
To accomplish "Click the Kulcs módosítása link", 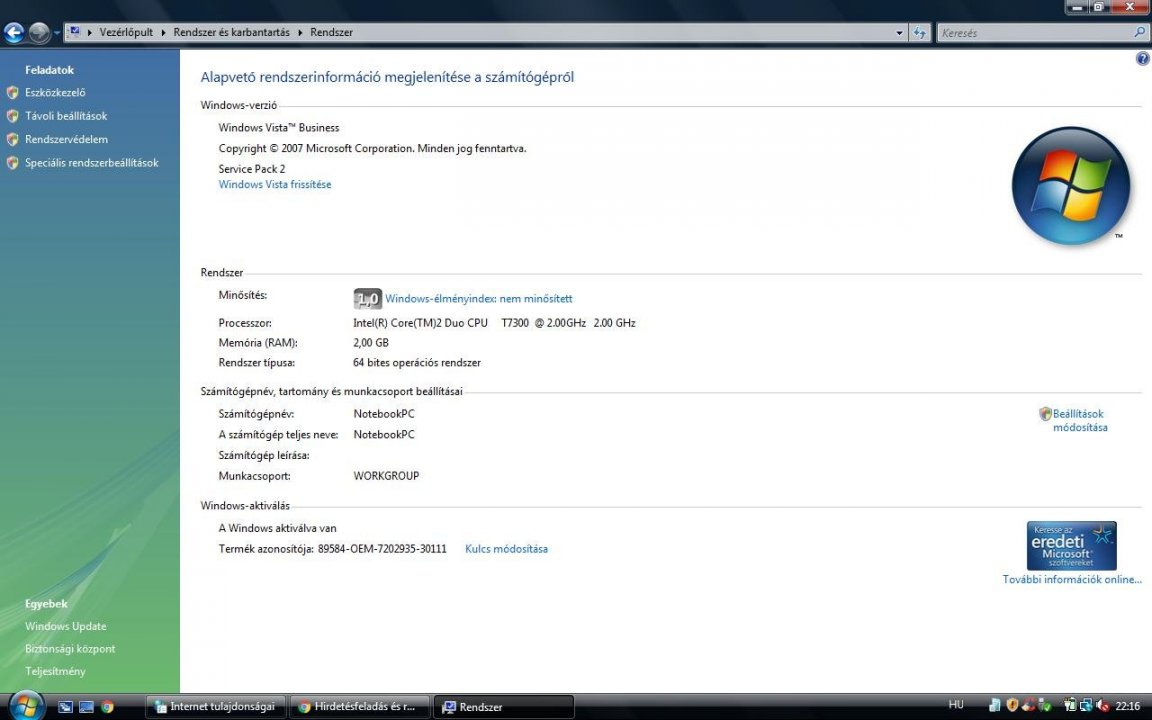I will pos(506,549).
